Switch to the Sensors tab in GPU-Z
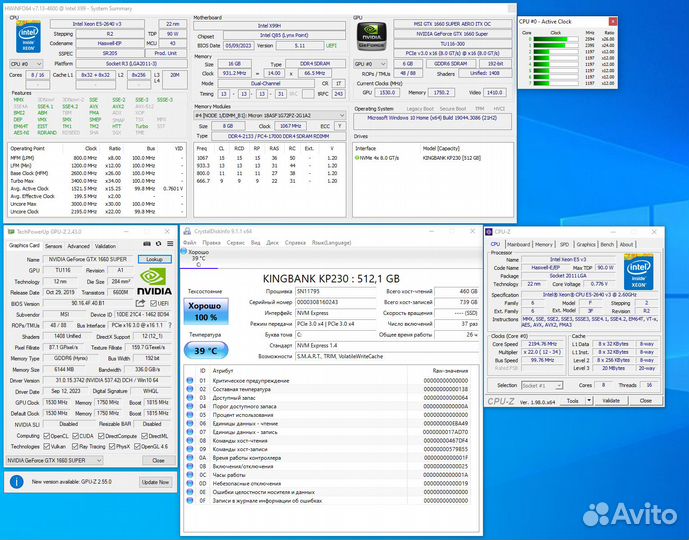Screen dimensions: 689x540 coord(54,245)
